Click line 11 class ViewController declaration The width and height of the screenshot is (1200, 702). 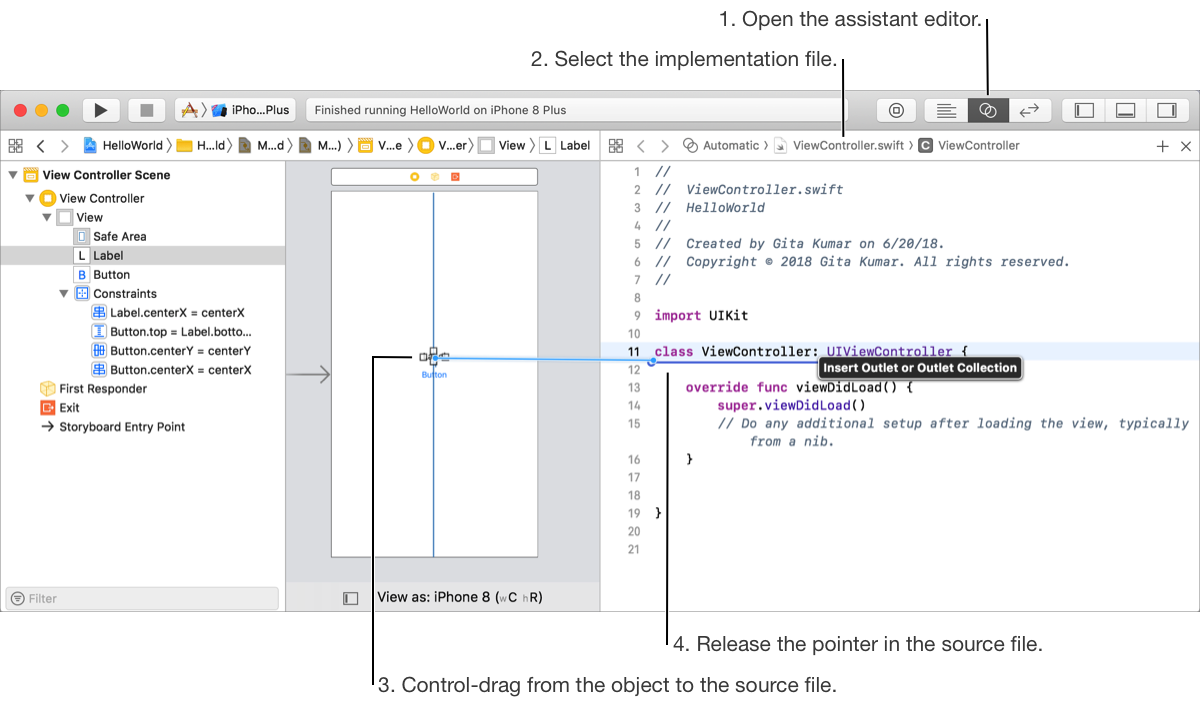click(811, 352)
